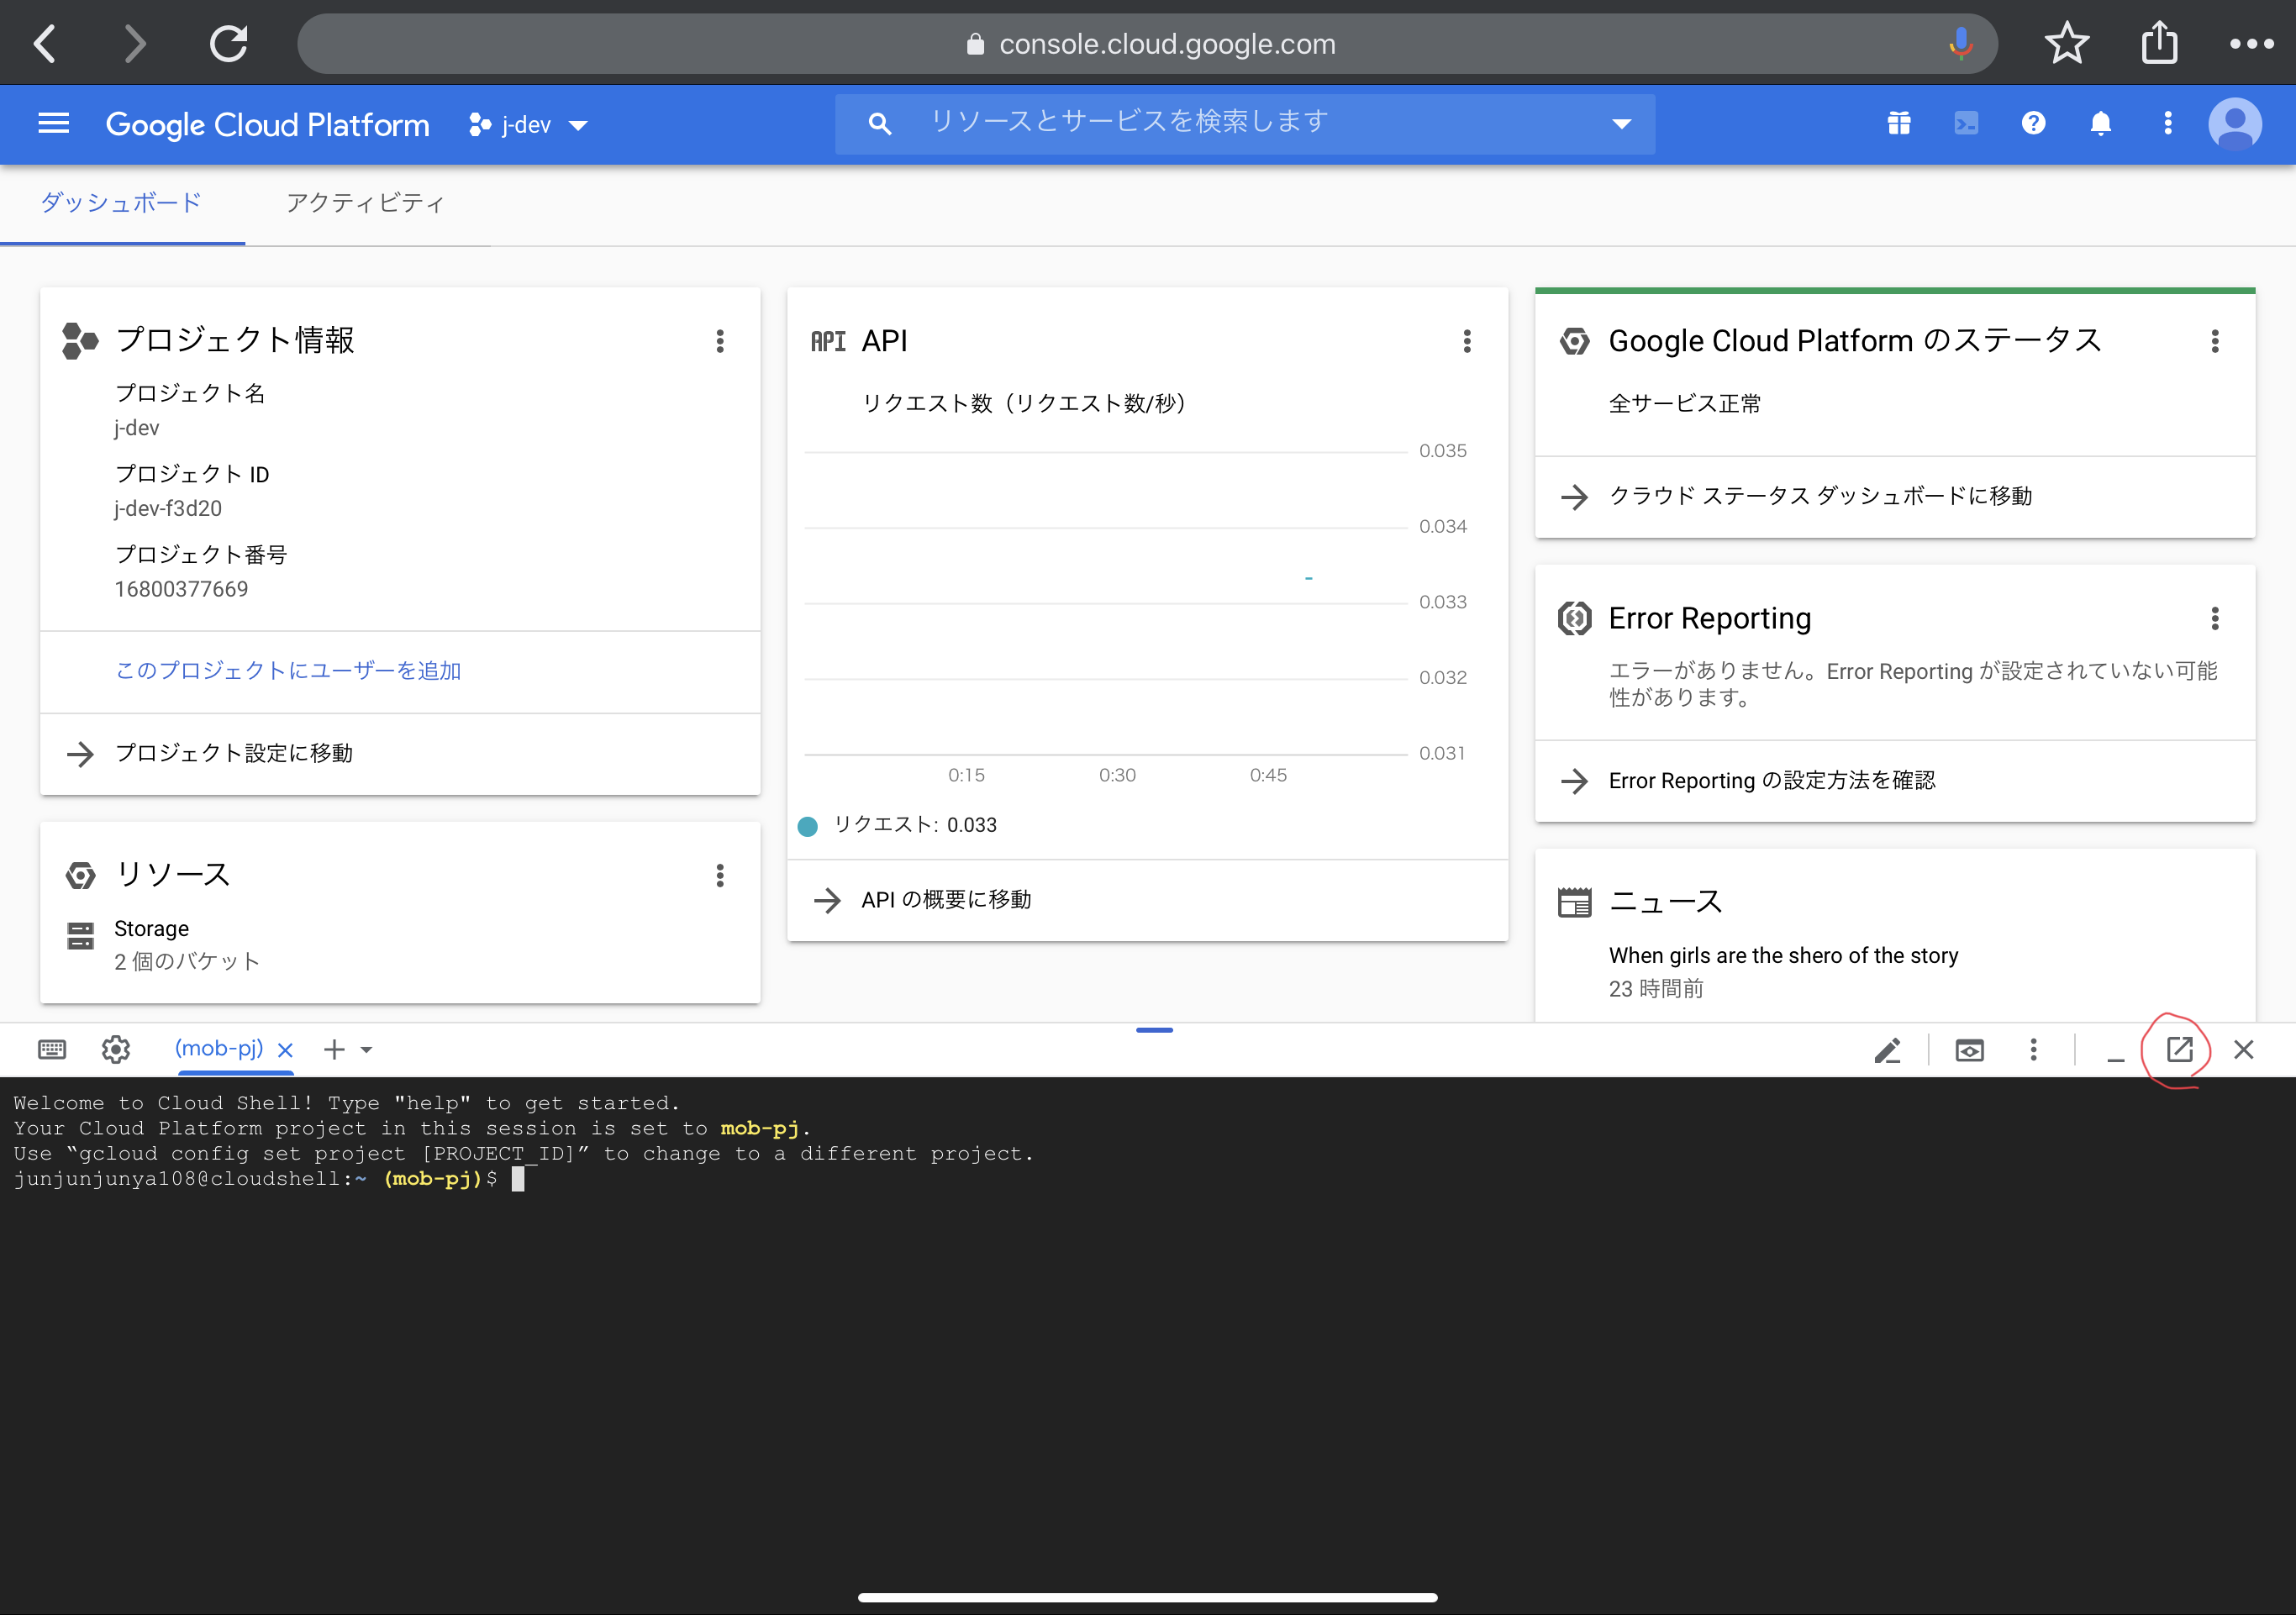Reload the browser page
This screenshot has height=1615, width=2296.
[x=228, y=43]
